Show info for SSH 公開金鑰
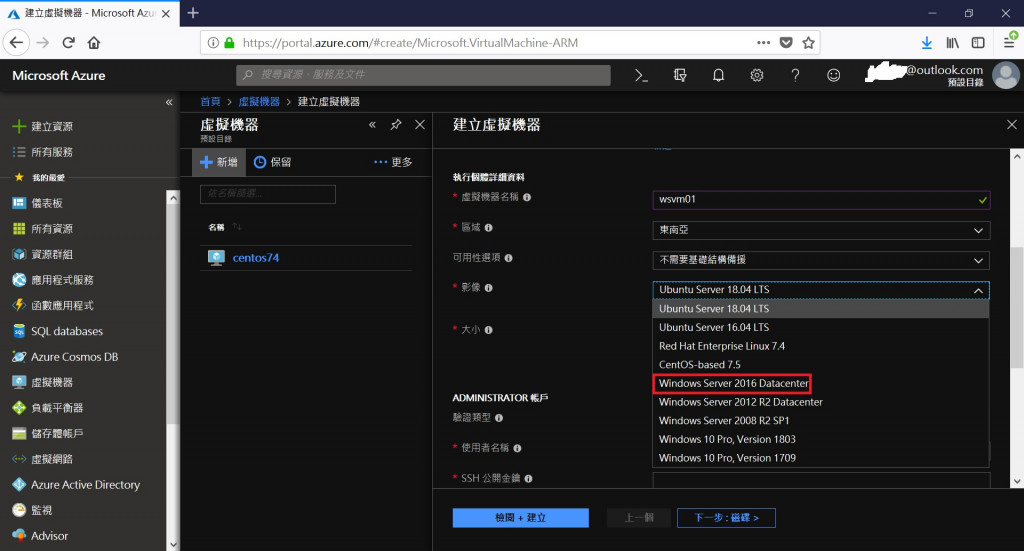Image resolution: width=1024 pixels, height=551 pixels. [528, 479]
